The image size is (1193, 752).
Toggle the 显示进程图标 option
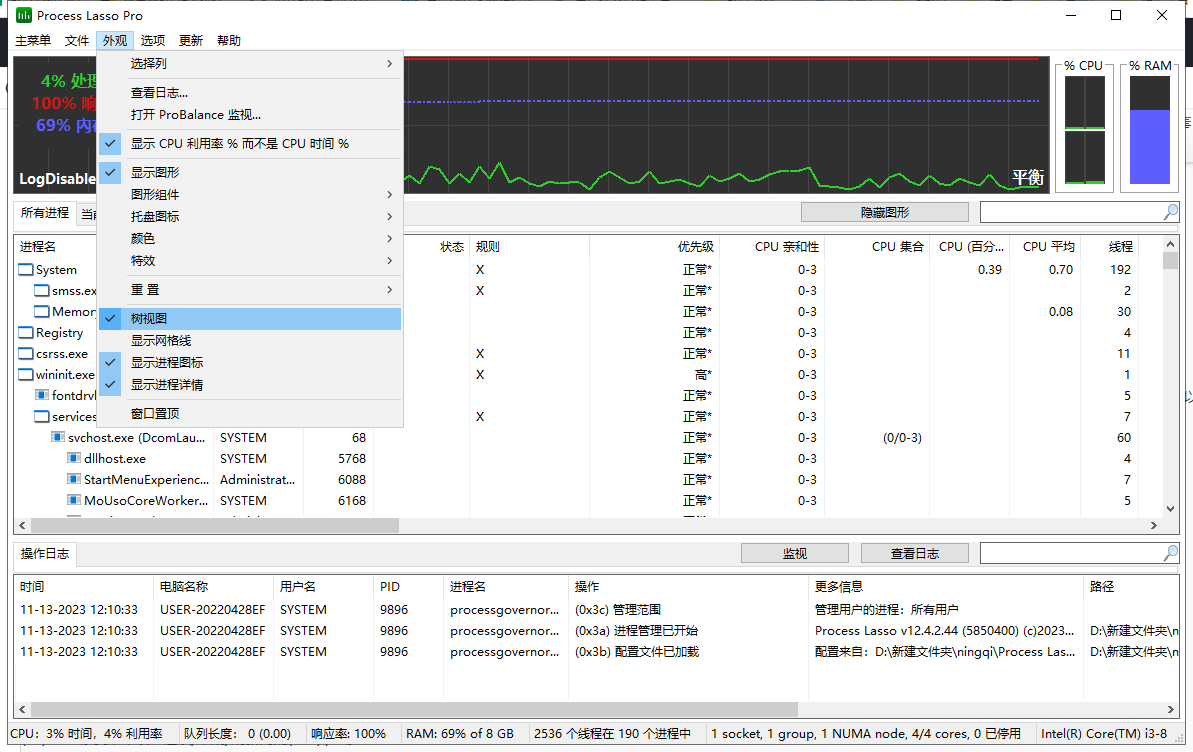point(250,363)
